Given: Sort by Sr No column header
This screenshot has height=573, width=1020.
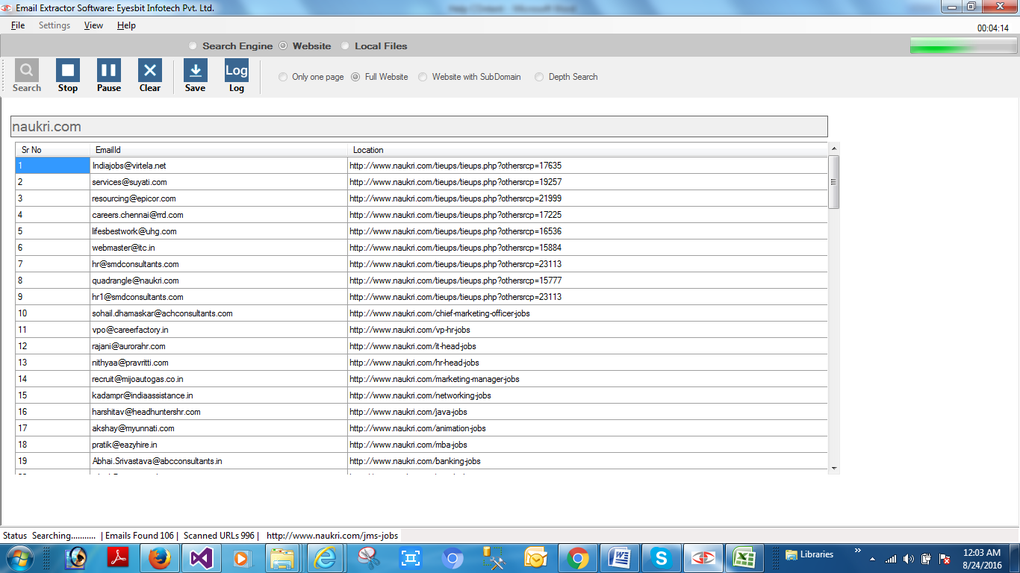Looking at the screenshot, I should point(53,150).
